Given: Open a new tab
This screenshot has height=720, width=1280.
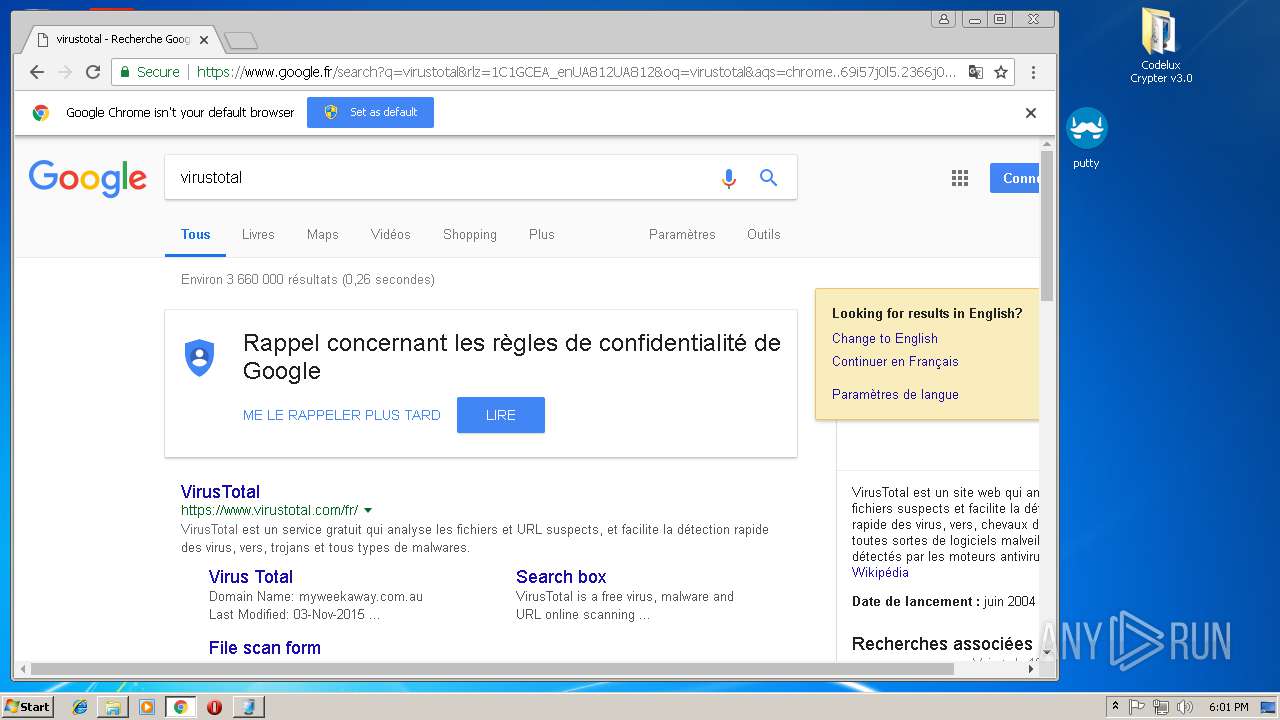Looking at the screenshot, I should pyautogui.click(x=241, y=40).
